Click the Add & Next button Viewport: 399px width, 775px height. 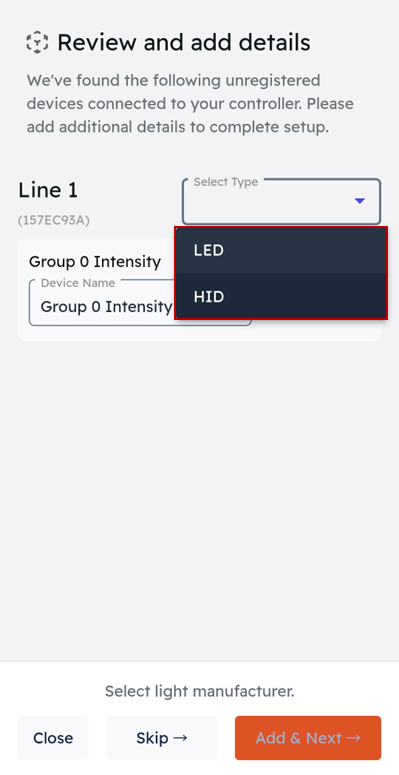tap(308, 738)
